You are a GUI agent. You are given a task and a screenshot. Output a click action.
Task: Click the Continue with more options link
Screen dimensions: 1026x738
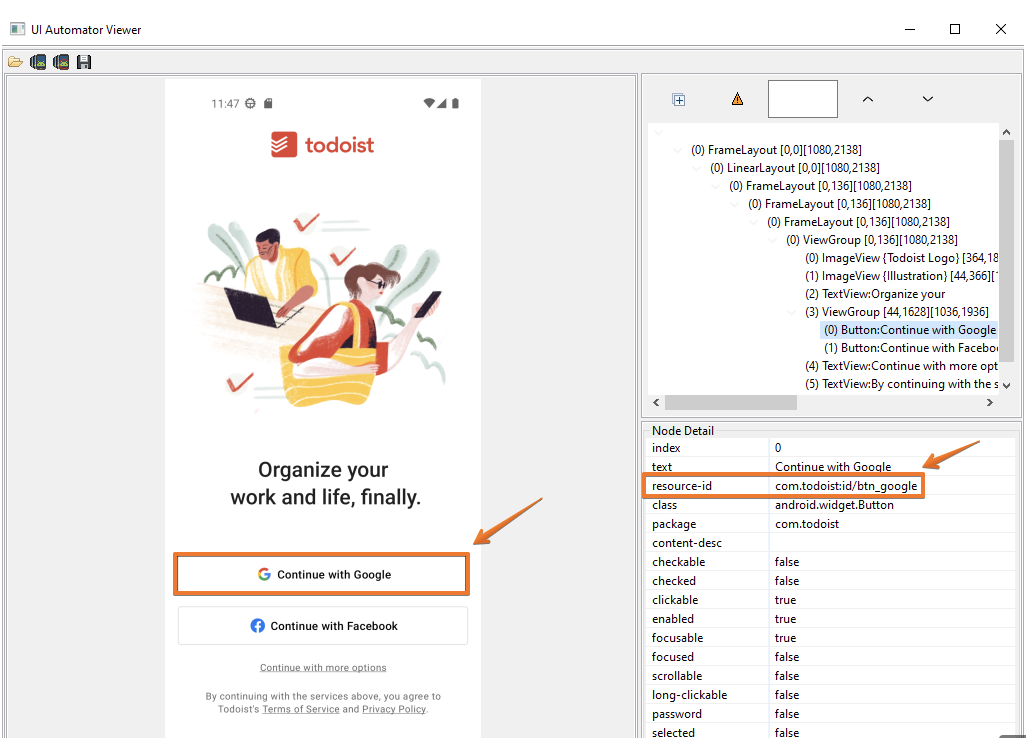pyautogui.click(x=323, y=667)
